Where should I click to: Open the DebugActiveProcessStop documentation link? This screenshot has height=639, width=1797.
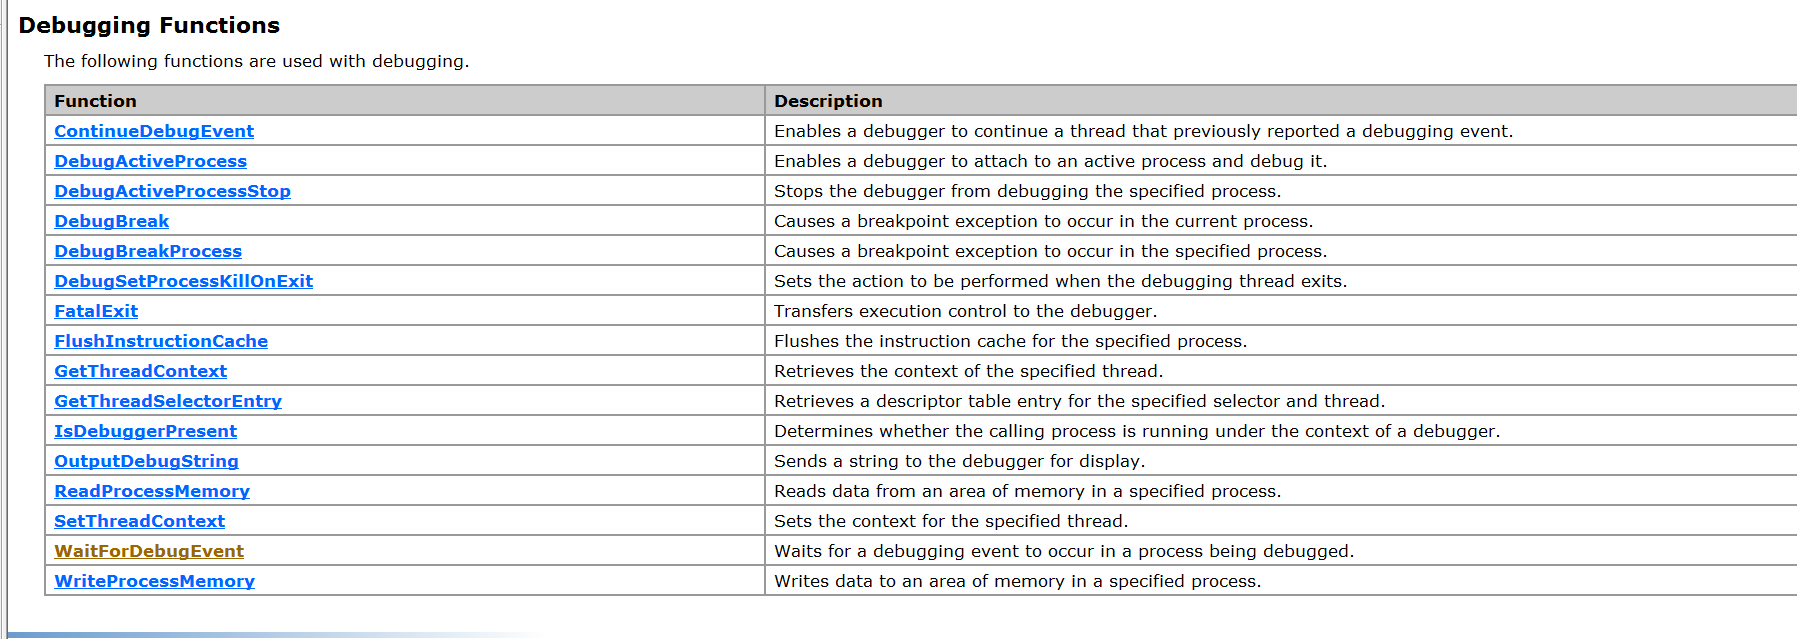(172, 191)
